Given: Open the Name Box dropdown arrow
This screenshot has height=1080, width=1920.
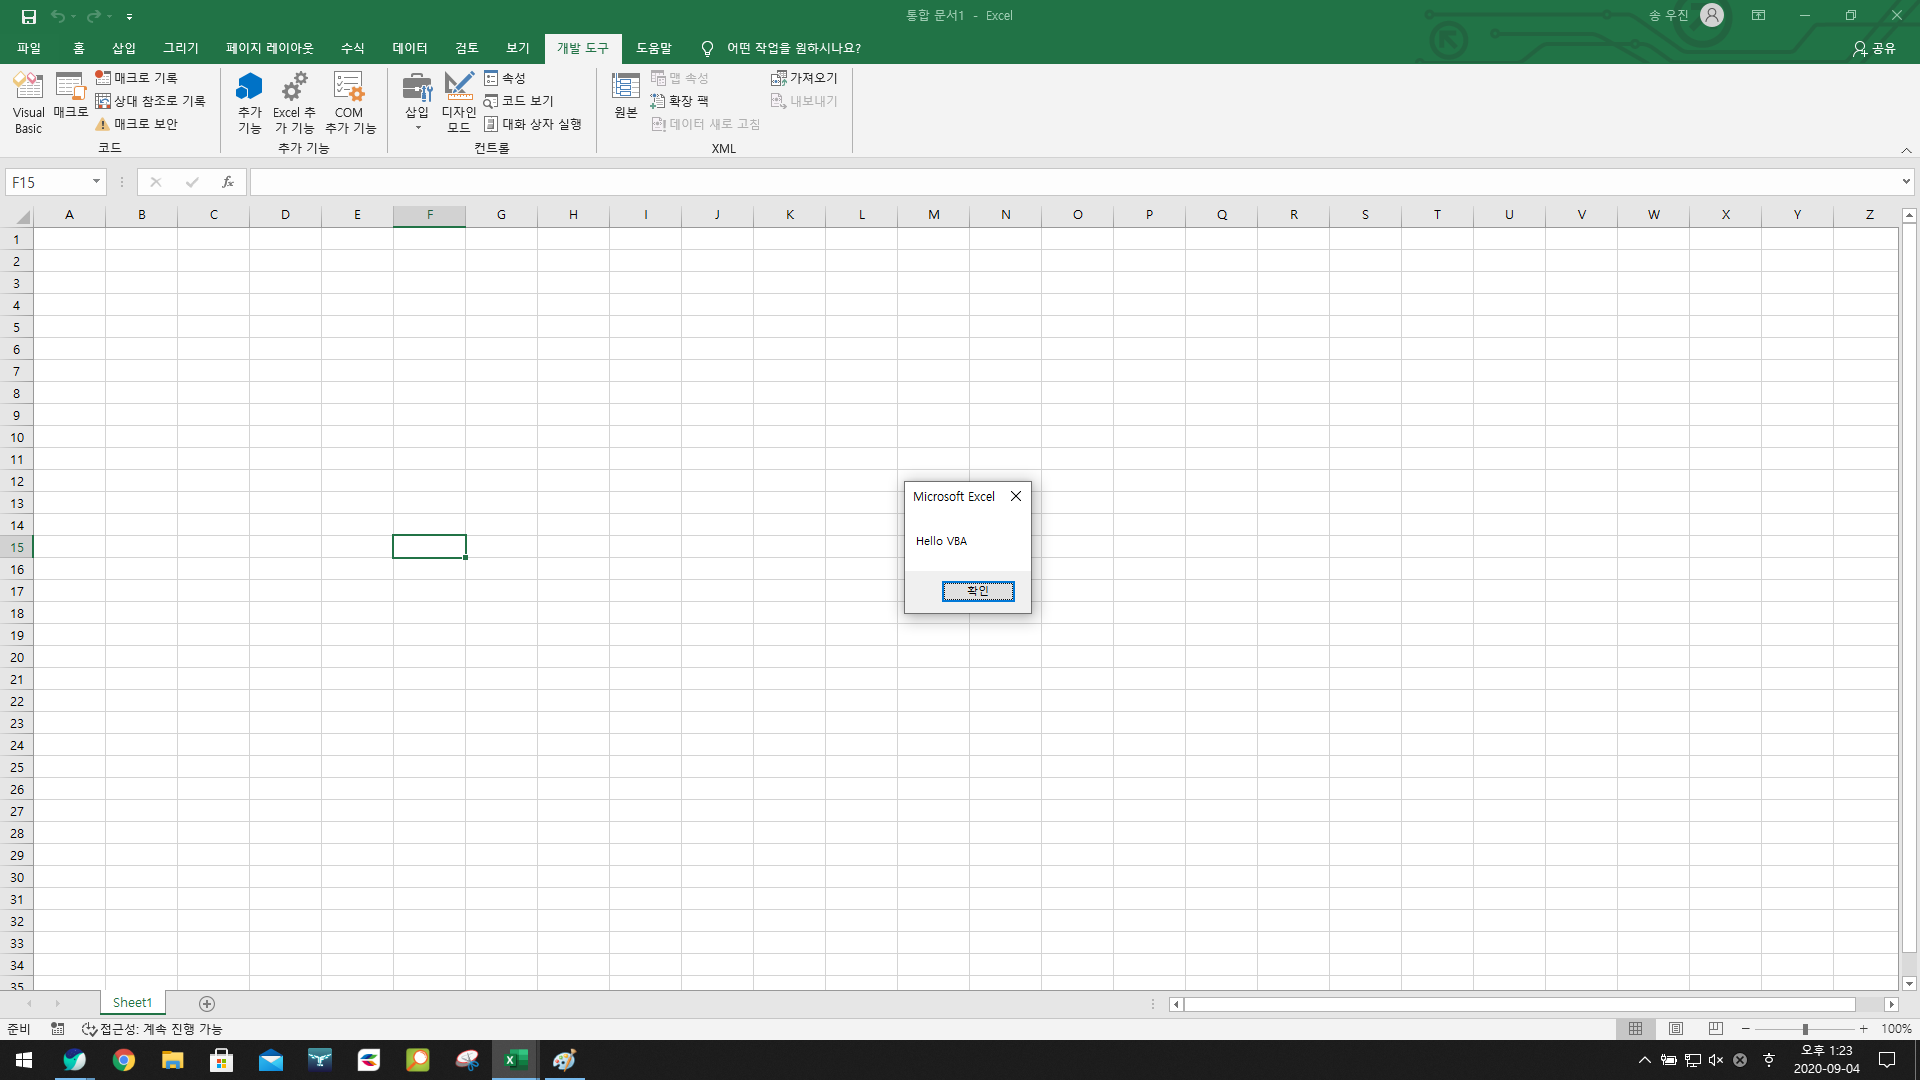Looking at the screenshot, I should coord(96,182).
